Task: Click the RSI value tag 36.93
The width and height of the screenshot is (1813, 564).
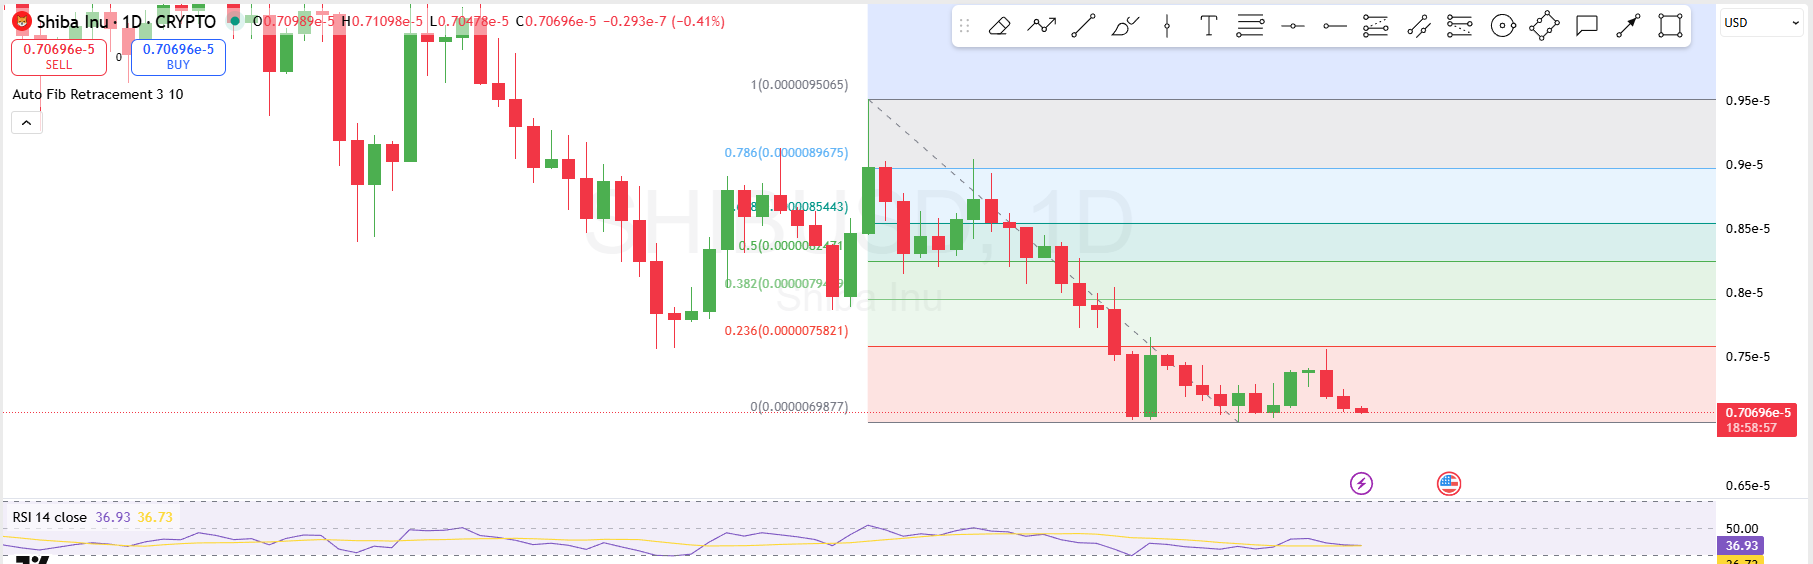Action: tap(1741, 546)
